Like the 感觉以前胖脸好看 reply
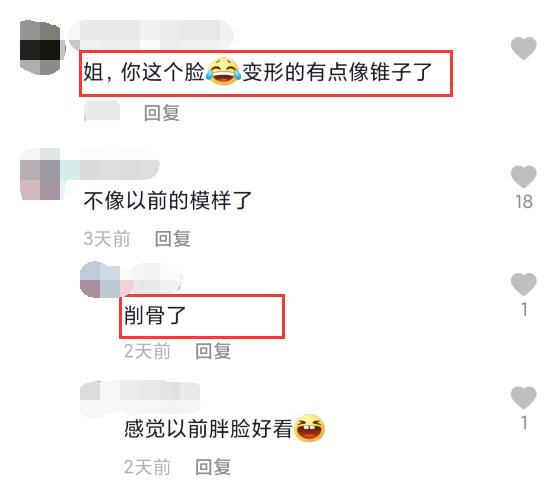 pos(524,398)
